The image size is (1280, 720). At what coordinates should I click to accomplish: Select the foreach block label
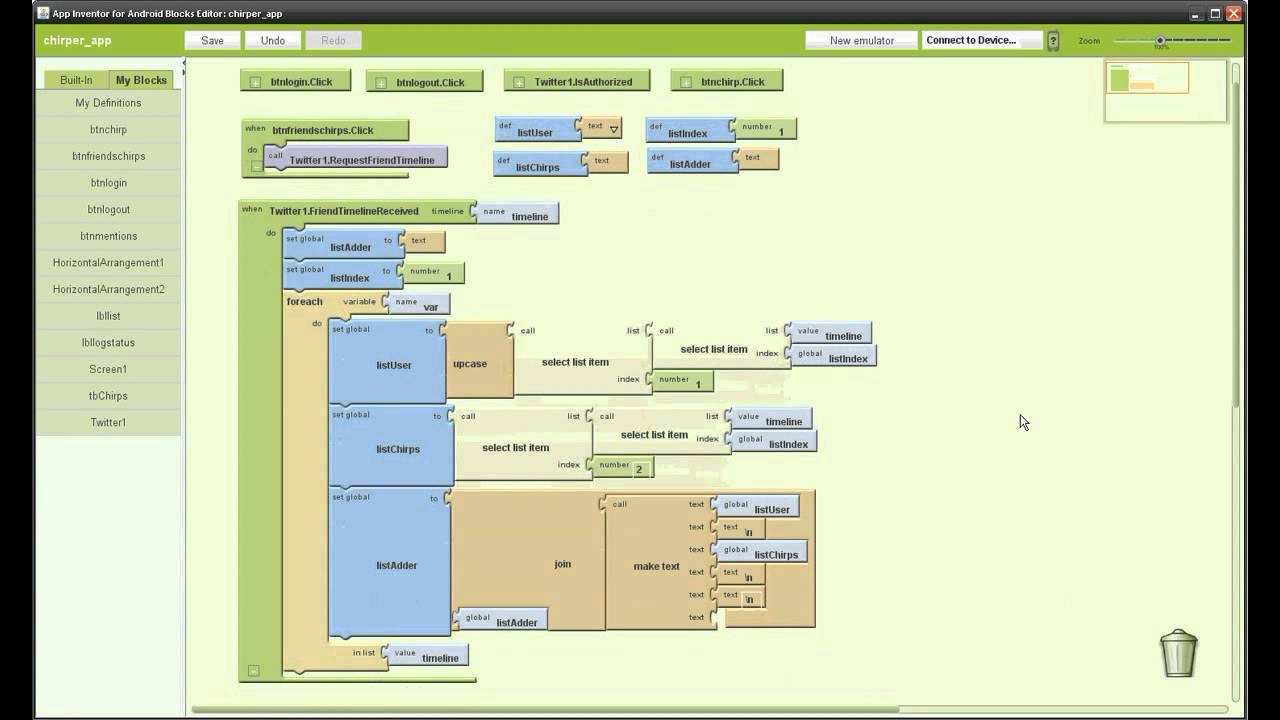click(x=304, y=302)
